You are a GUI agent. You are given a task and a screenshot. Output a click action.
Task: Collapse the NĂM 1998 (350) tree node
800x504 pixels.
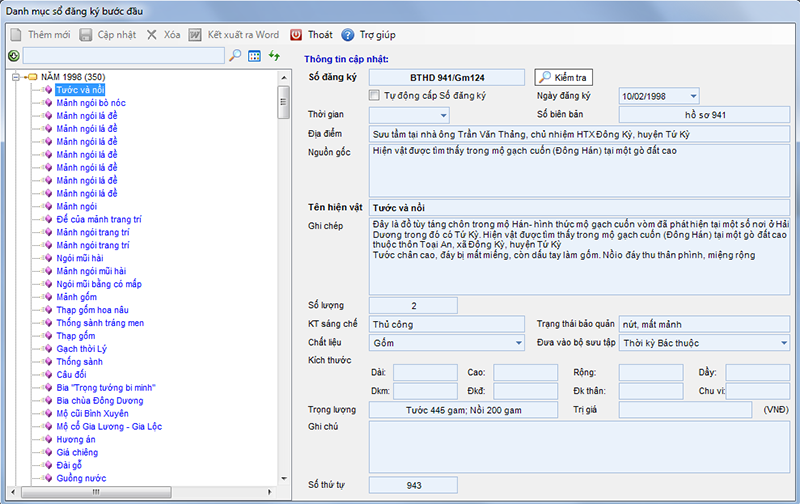point(16,77)
